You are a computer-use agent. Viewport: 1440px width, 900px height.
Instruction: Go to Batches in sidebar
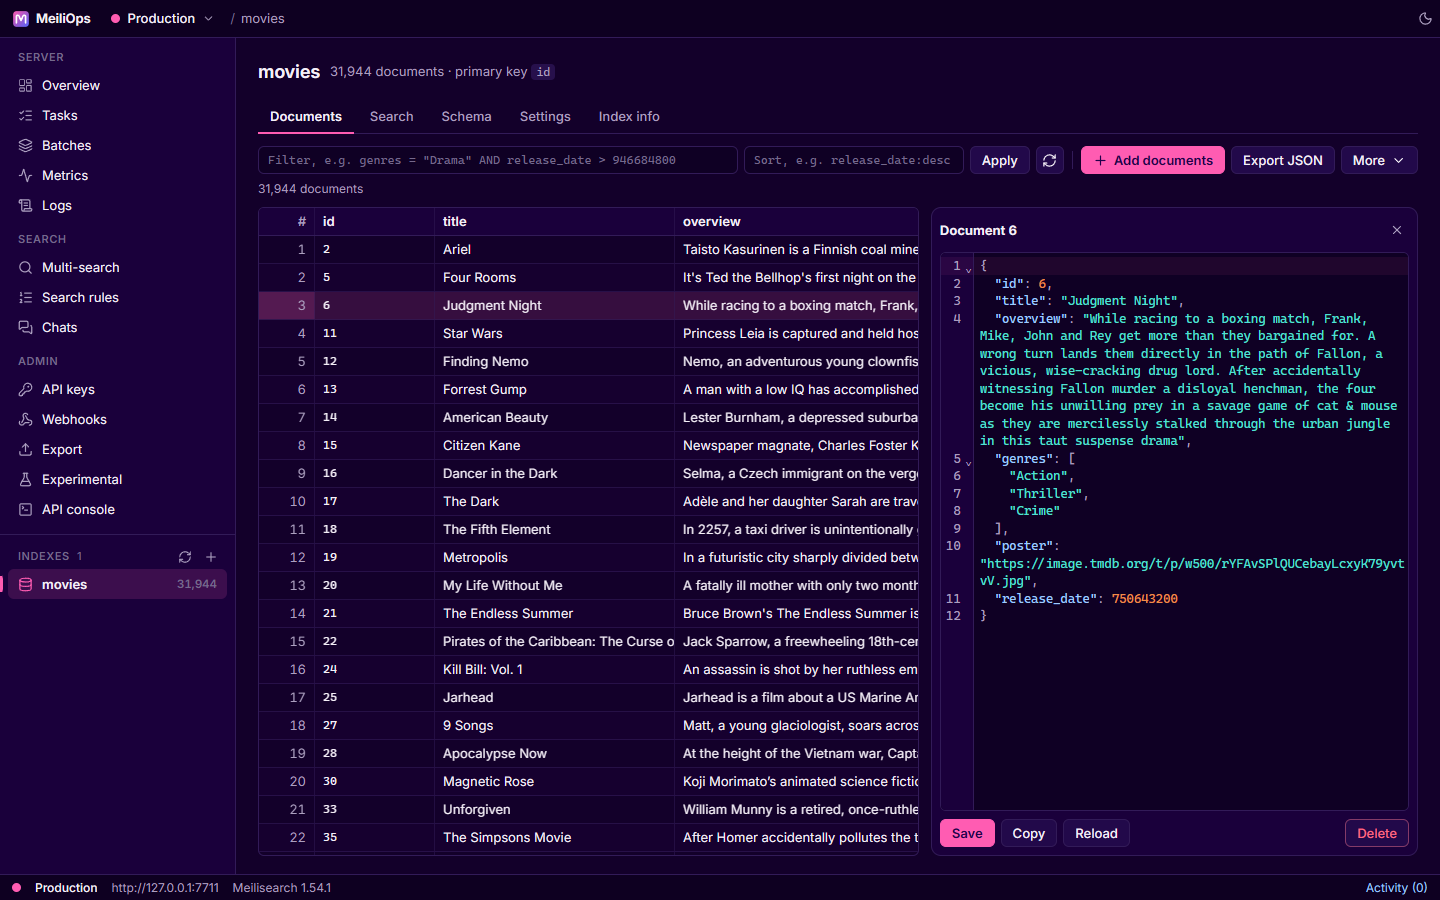[x=118, y=146]
